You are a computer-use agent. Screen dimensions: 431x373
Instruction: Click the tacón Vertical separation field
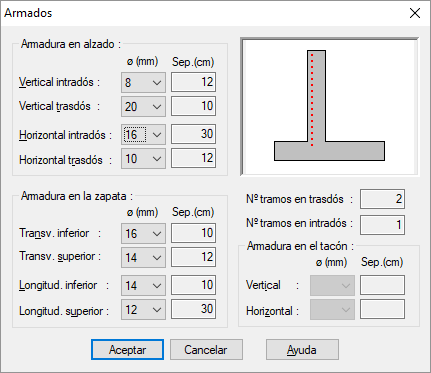pyautogui.click(x=382, y=285)
